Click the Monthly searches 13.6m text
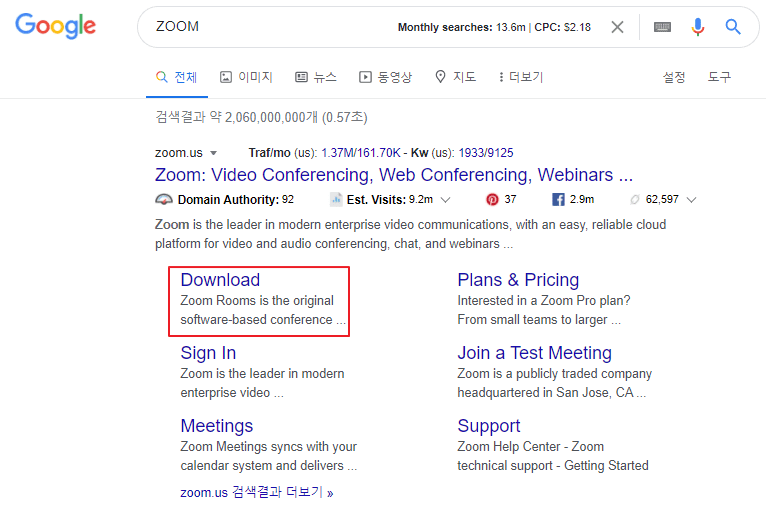The height and width of the screenshot is (508, 766). 462,27
